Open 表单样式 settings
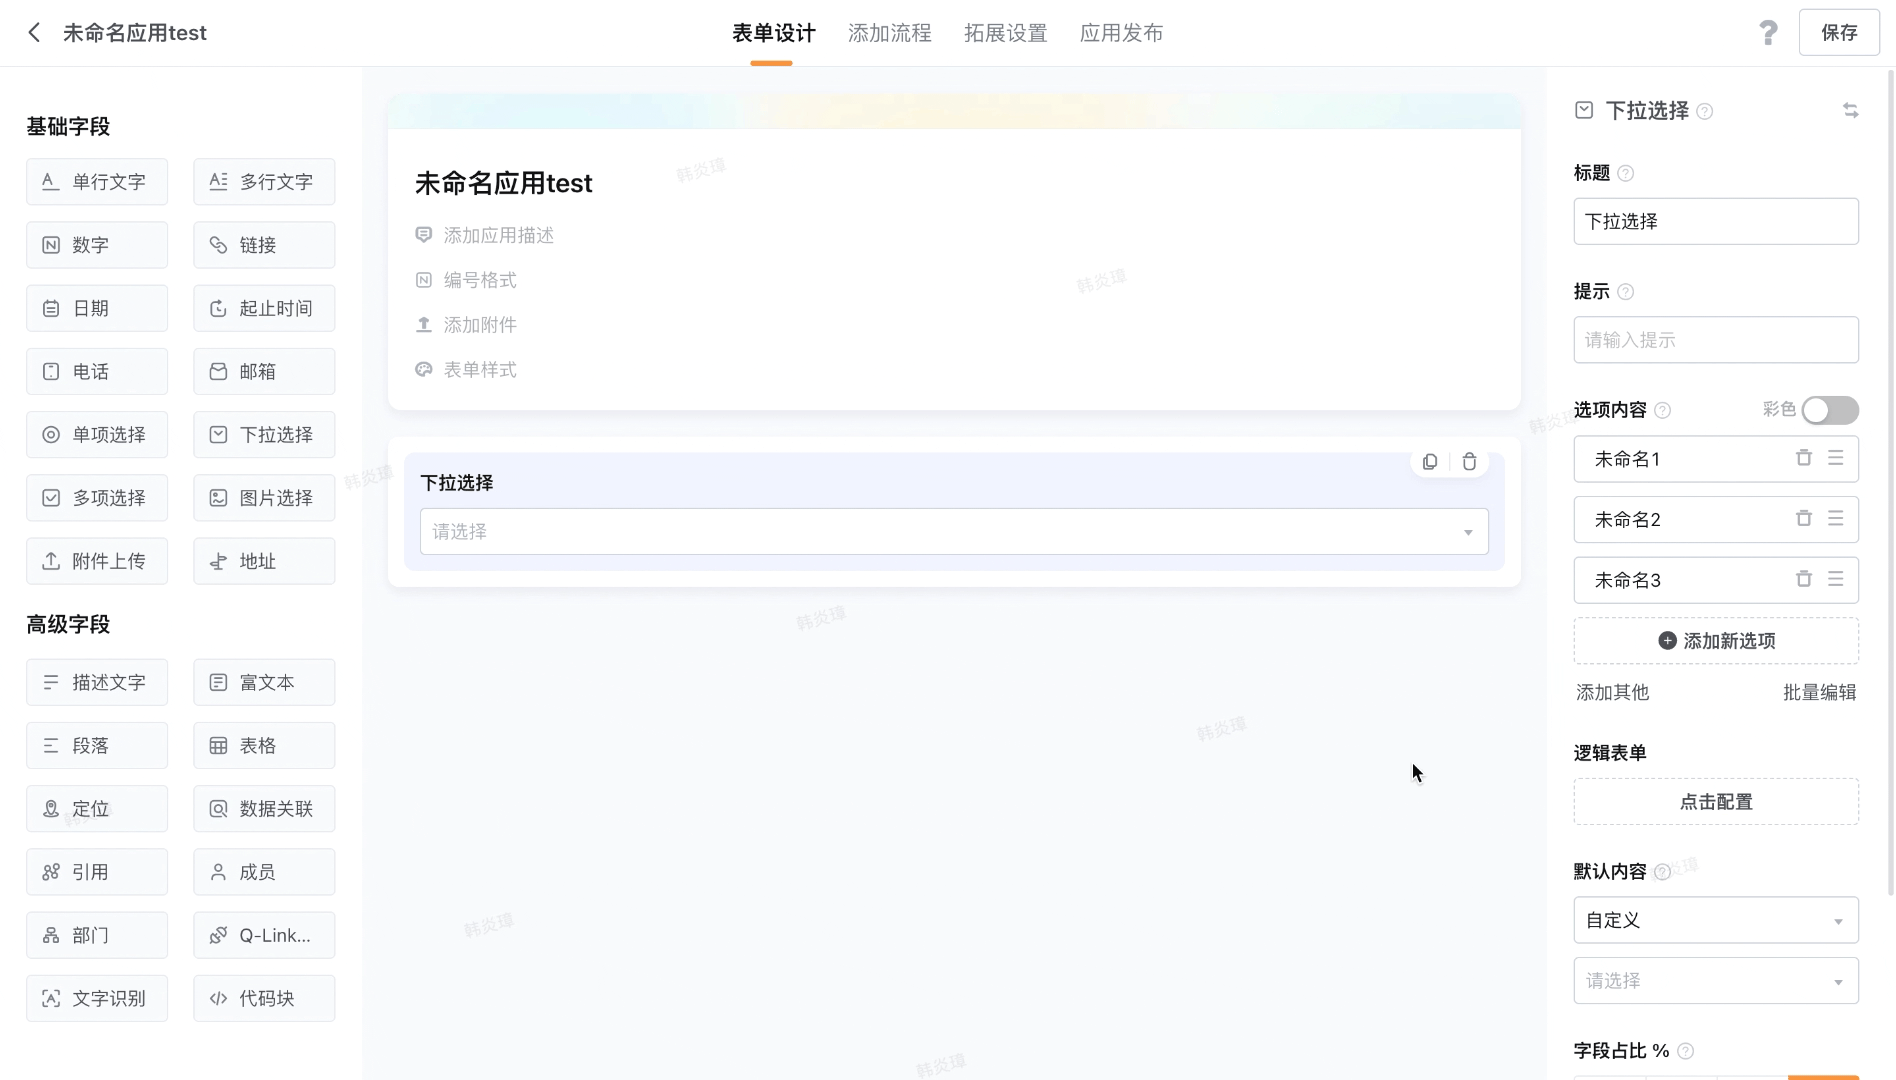The image size is (1896, 1080). click(466, 370)
